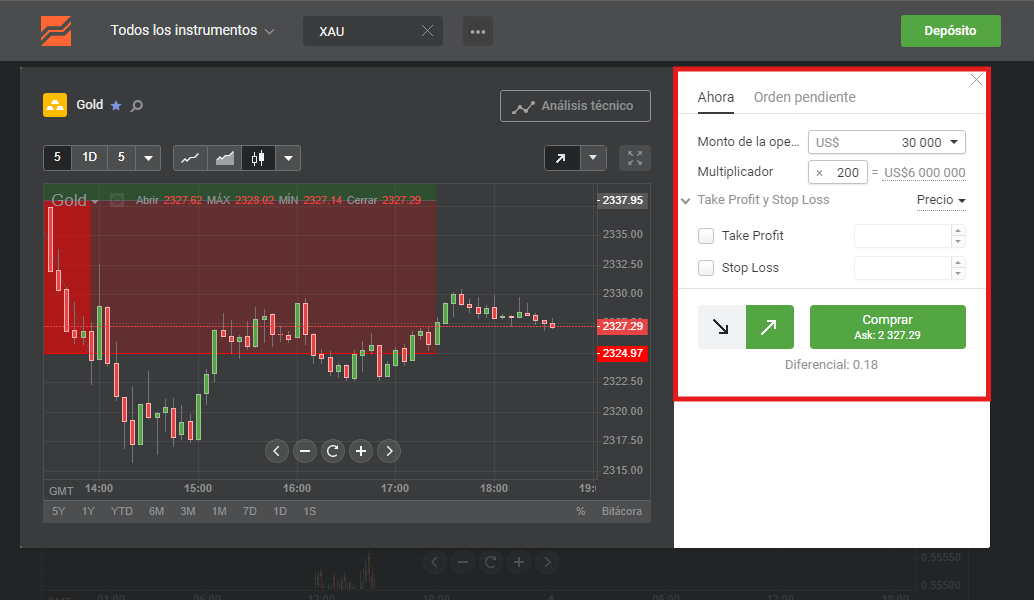The image size is (1034, 600).
Task: Enable the Take Profit checkbox
Action: point(706,235)
